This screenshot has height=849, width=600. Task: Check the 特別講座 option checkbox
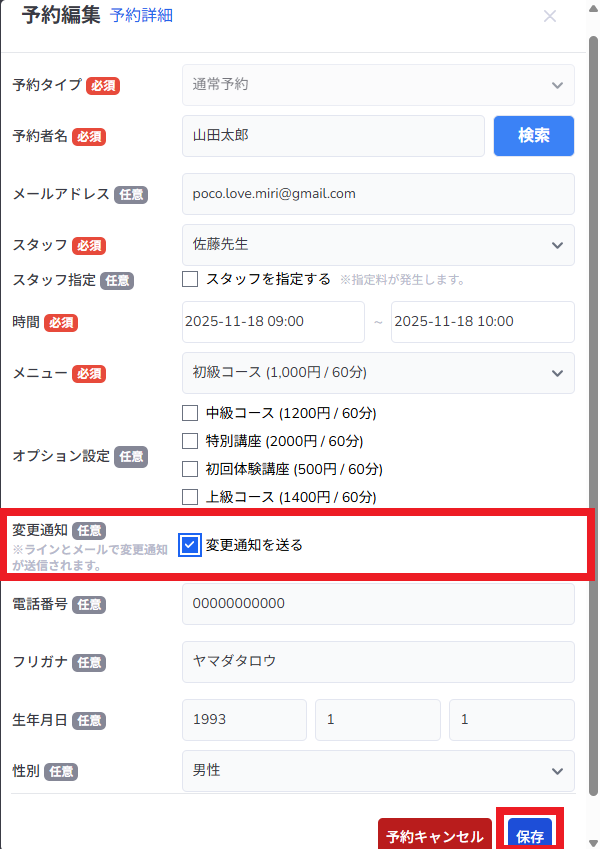pos(190,441)
